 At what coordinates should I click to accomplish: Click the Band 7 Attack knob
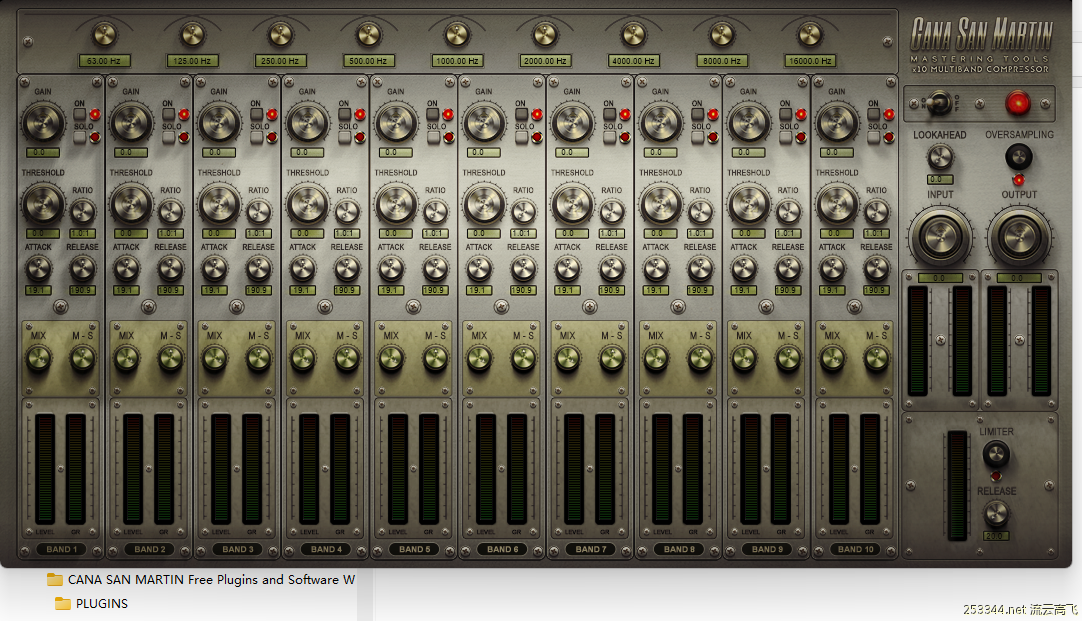click(x=568, y=268)
